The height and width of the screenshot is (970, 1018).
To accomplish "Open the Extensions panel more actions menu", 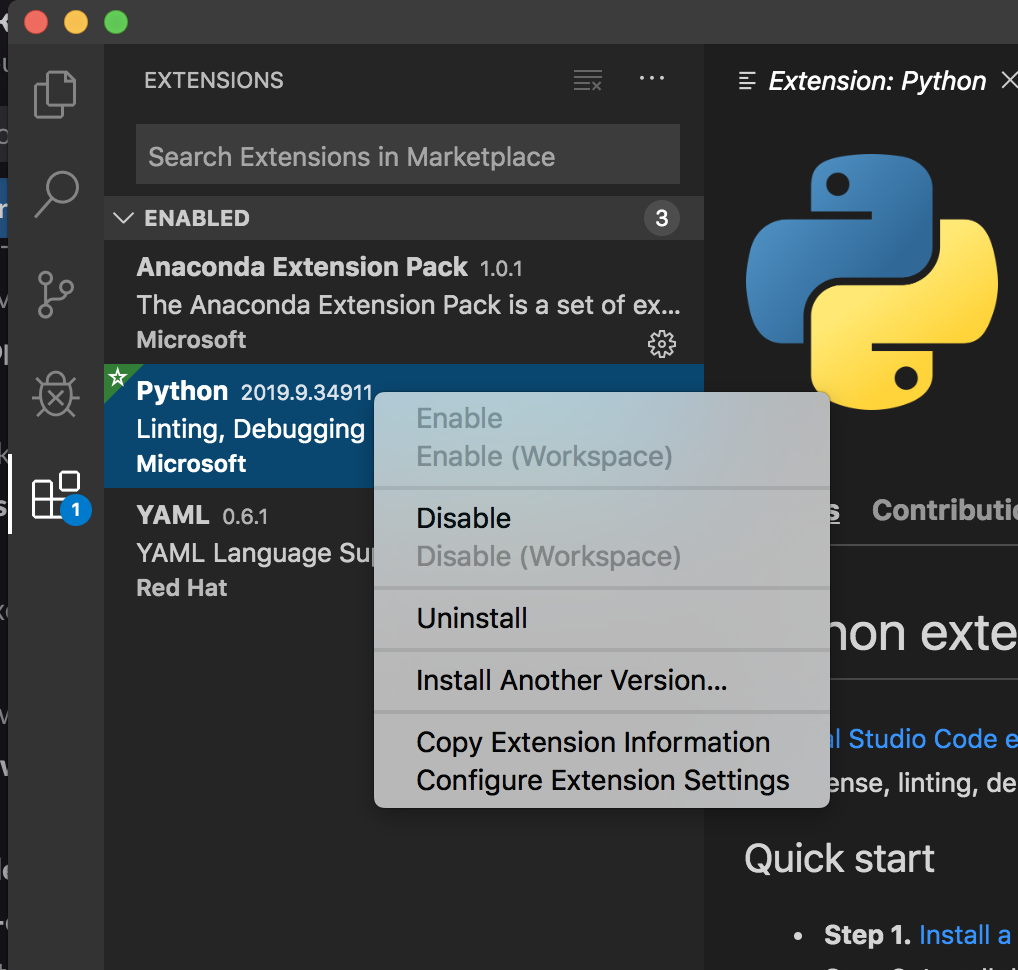I will point(652,80).
